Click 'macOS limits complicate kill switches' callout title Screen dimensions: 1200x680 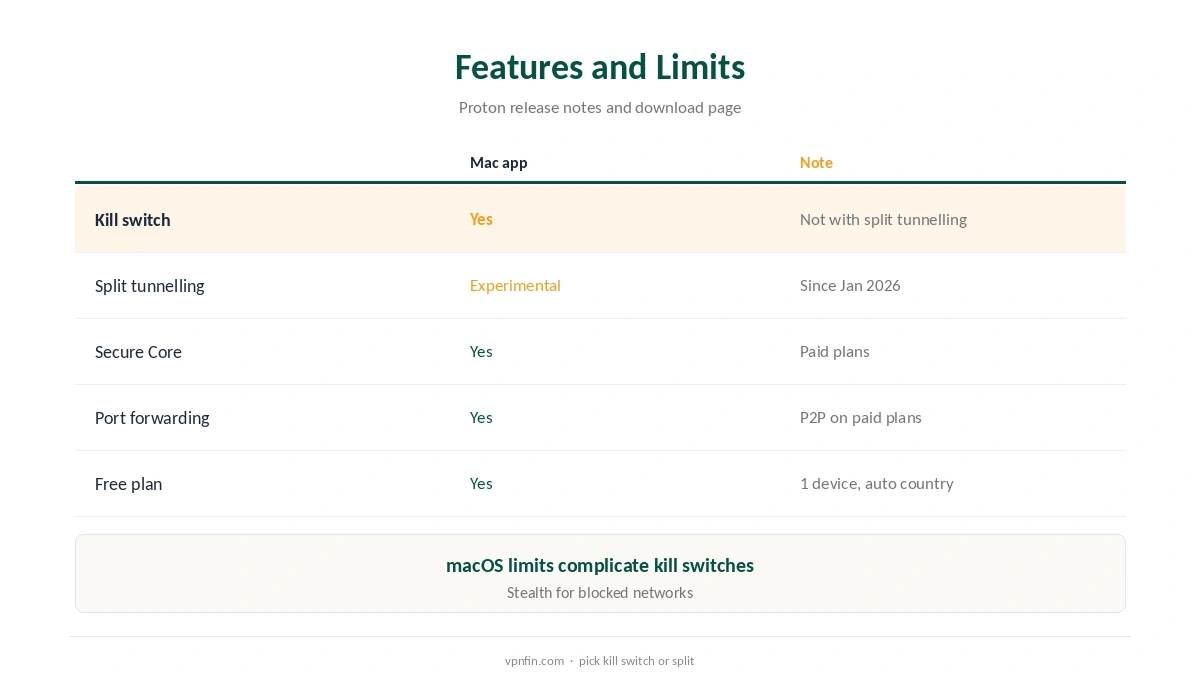pyautogui.click(x=600, y=565)
